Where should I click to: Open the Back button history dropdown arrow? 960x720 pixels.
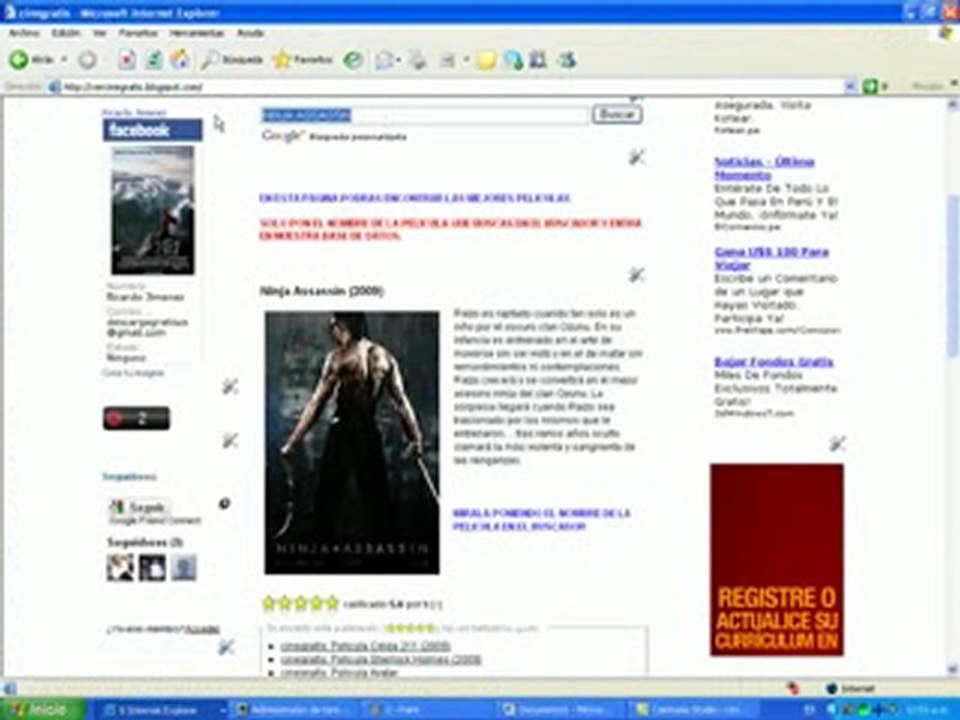click(64, 59)
